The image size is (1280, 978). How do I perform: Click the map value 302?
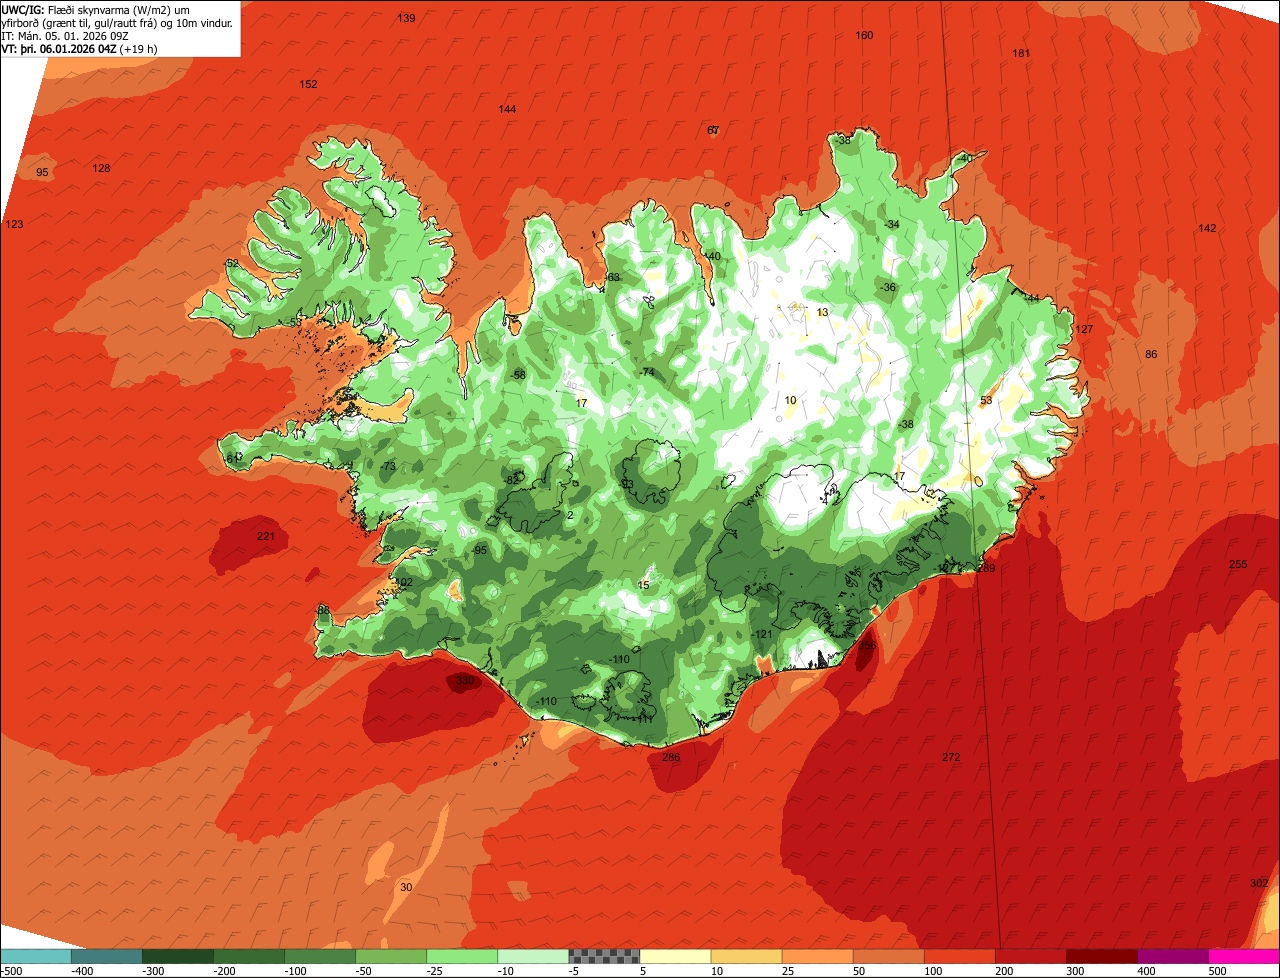point(1259,882)
